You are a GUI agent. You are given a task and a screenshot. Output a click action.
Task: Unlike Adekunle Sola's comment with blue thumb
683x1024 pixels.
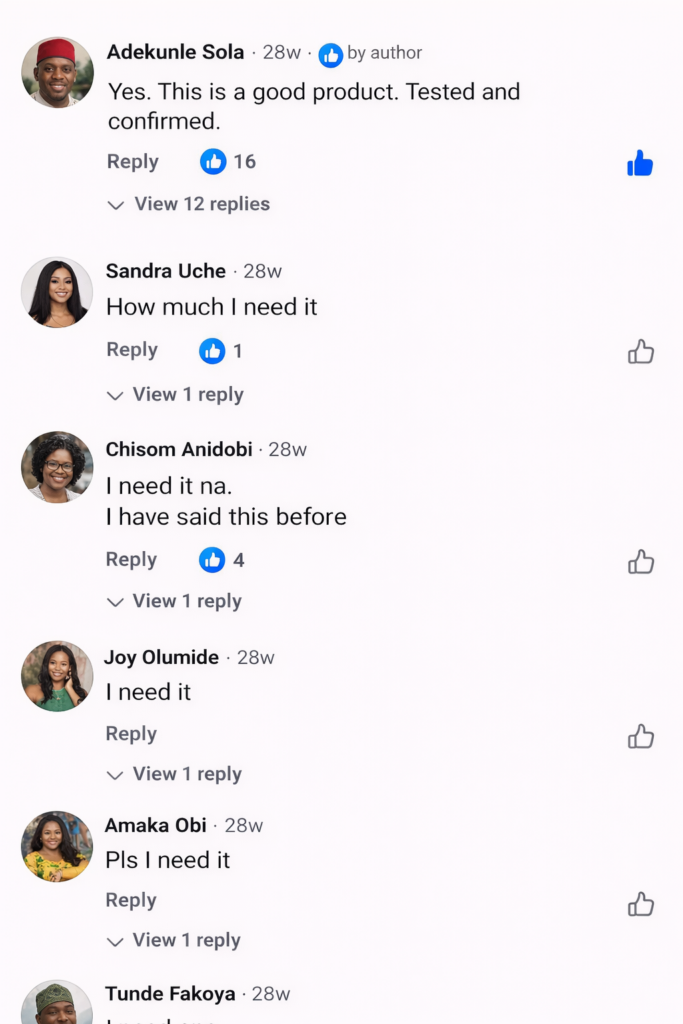(x=640, y=163)
